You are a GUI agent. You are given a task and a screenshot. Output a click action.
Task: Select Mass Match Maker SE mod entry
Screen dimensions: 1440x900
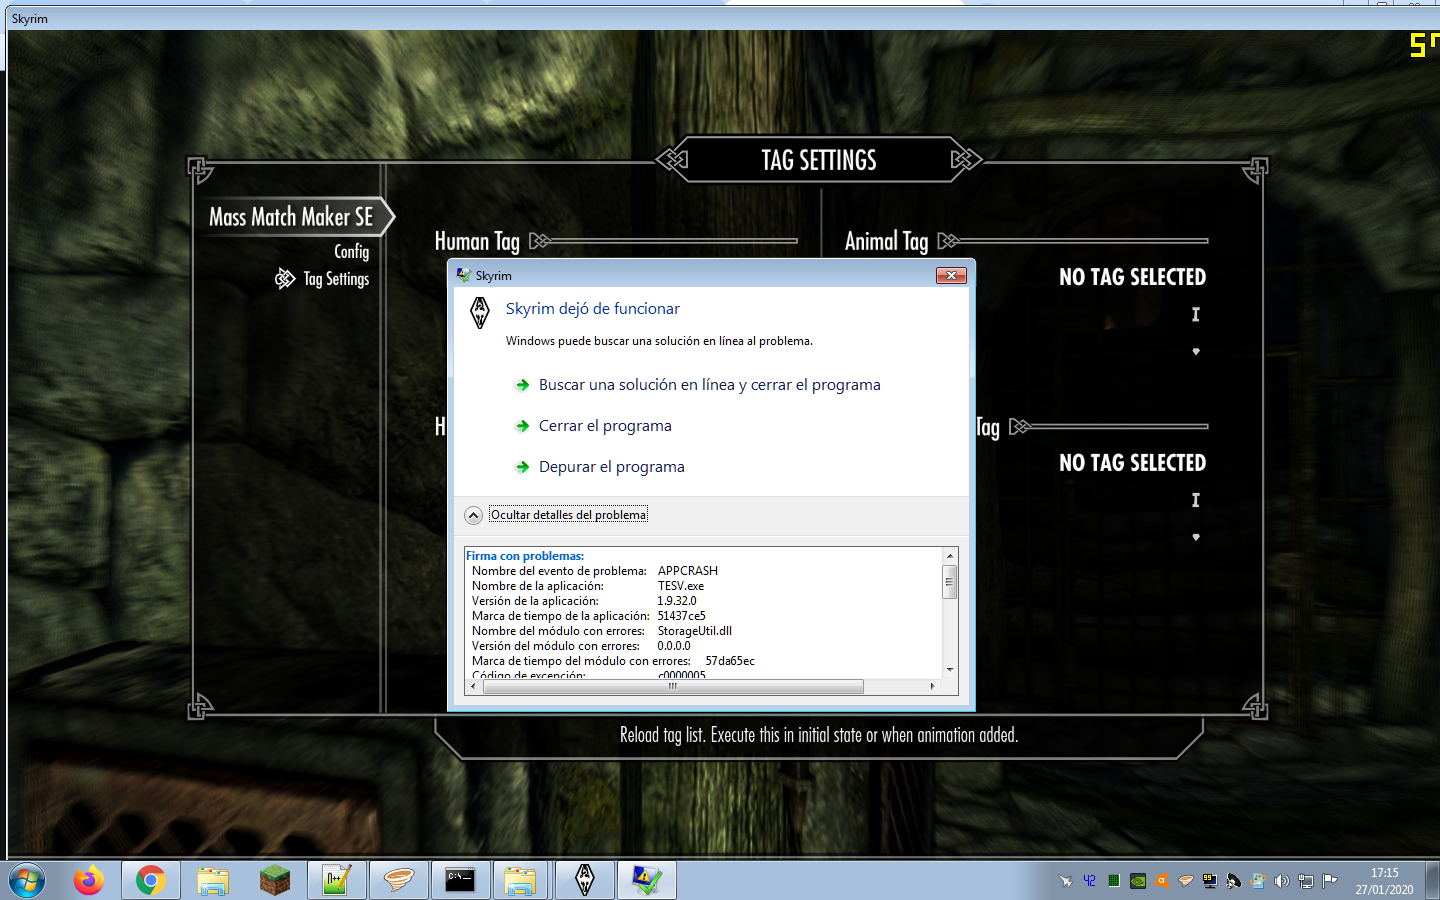click(x=291, y=217)
